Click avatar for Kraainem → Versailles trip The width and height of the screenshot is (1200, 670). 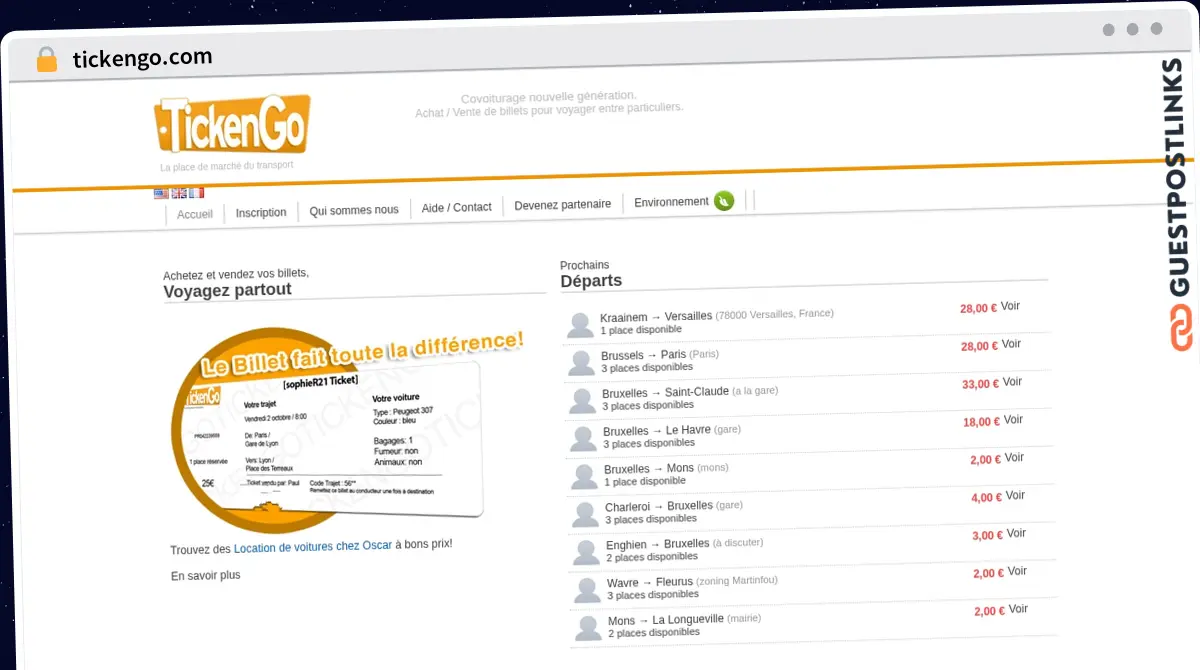tap(580, 324)
